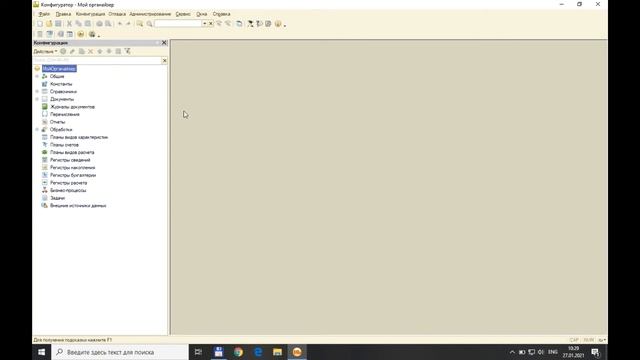Select Регистры накопления in the tree
640x360 pixels.
pos(72,168)
